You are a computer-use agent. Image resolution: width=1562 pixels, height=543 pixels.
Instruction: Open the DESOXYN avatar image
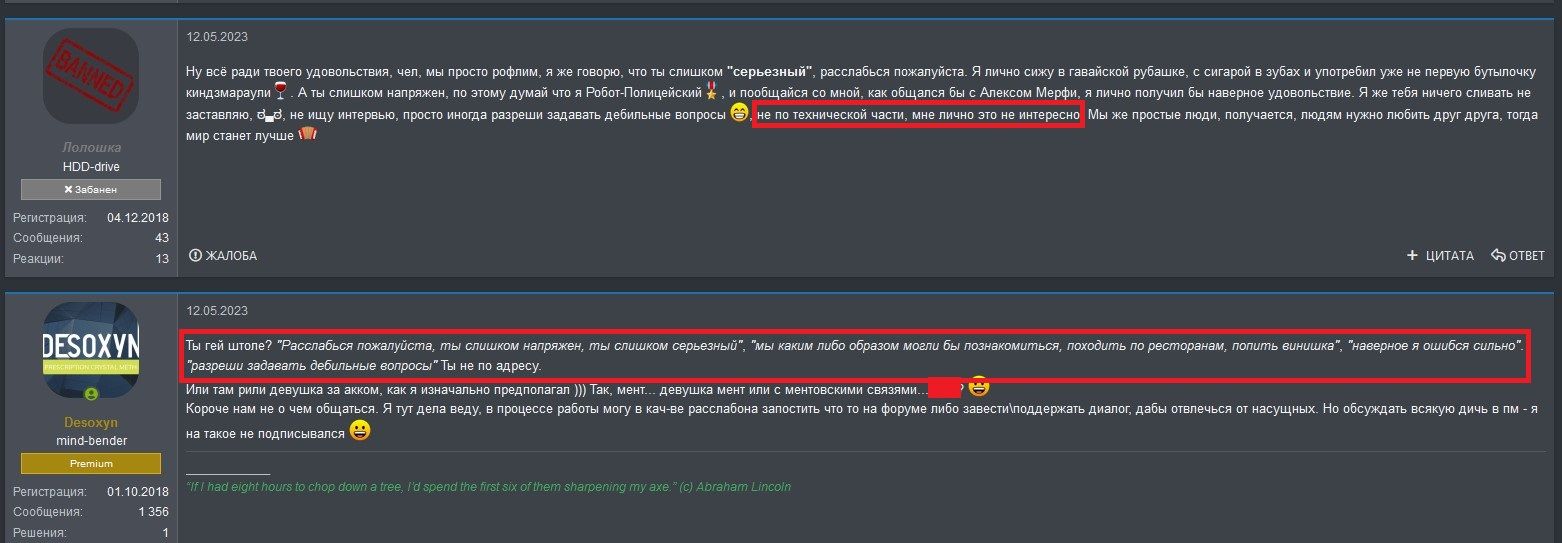(x=91, y=350)
